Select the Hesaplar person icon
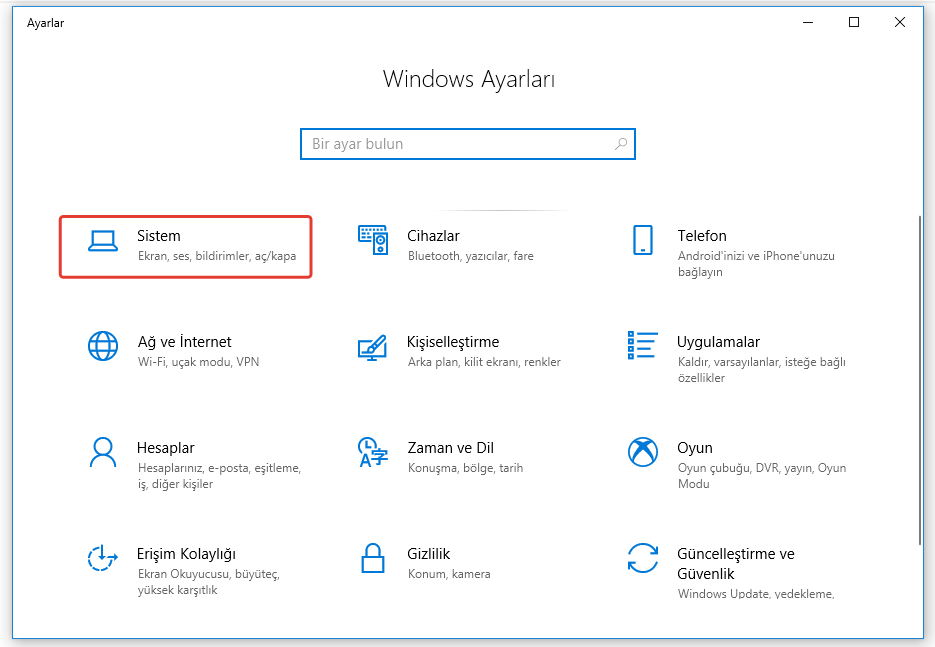Image resolution: width=935 pixels, height=647 pixels. (103, 452)
